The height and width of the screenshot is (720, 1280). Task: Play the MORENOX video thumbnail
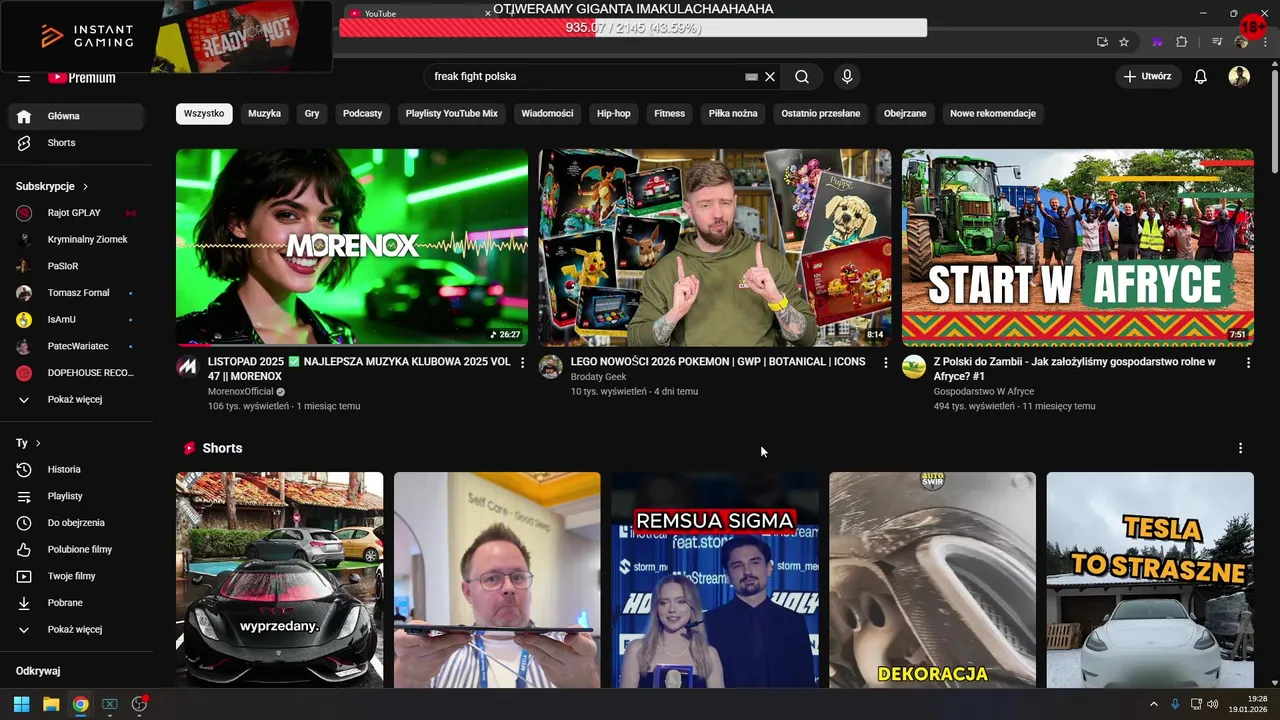[352, 247]
